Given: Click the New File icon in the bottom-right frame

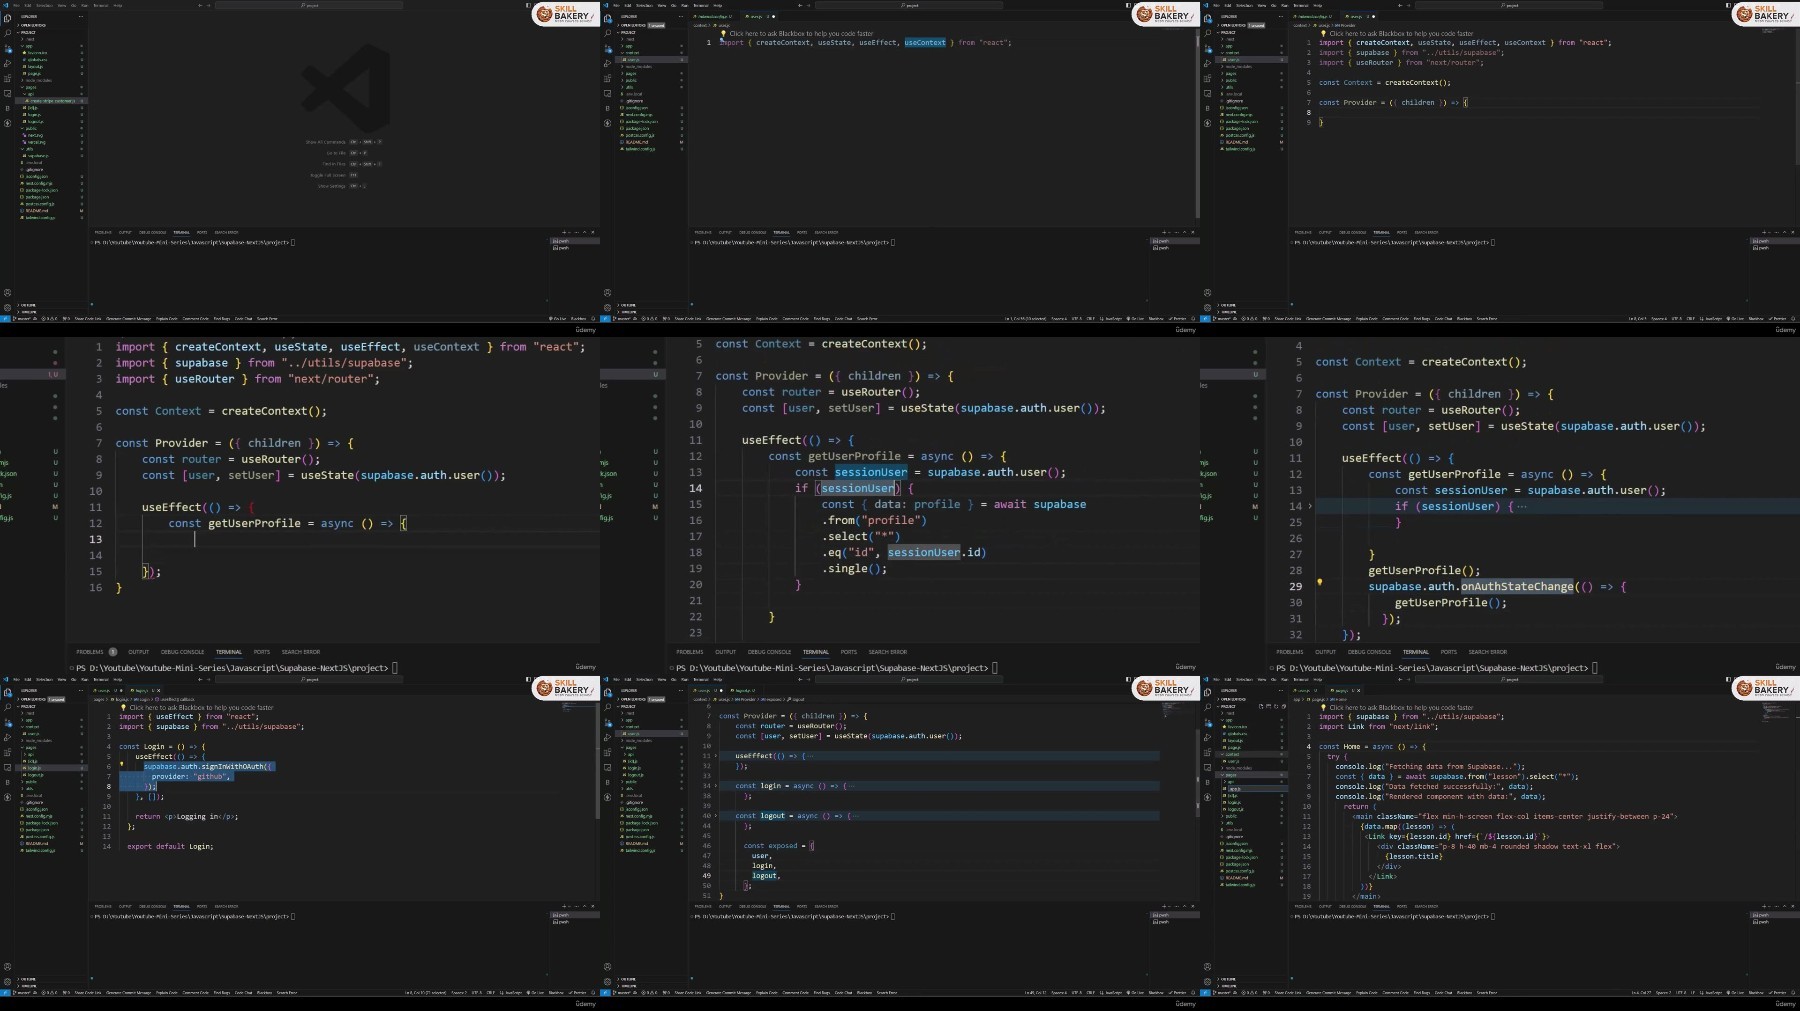Looking at the screenshot, I should (x=1259, y=706).
